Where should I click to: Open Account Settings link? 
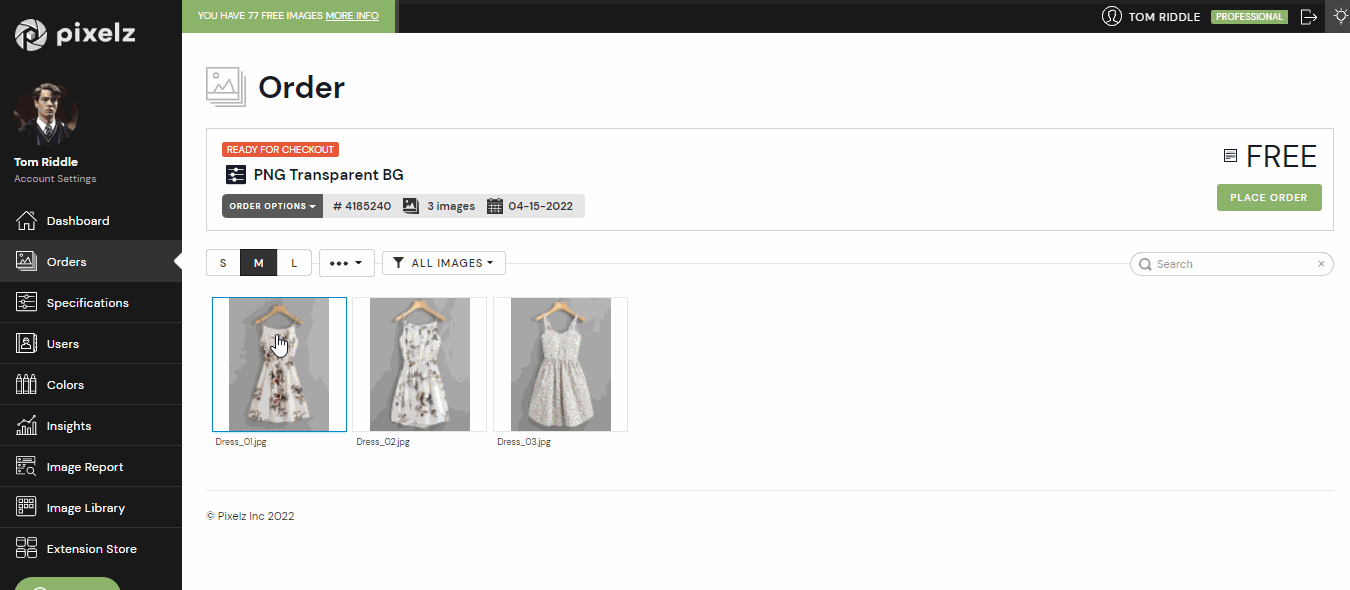(x=55, y=179)
